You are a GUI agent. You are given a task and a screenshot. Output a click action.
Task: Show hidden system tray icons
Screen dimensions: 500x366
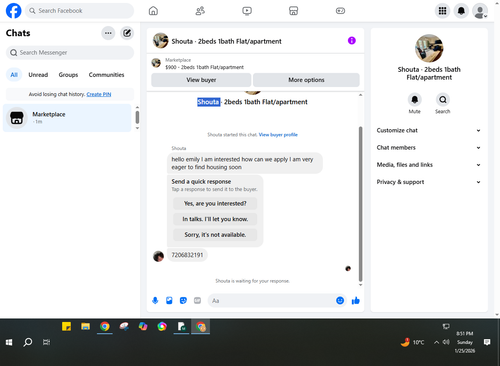tap(436, 342)
